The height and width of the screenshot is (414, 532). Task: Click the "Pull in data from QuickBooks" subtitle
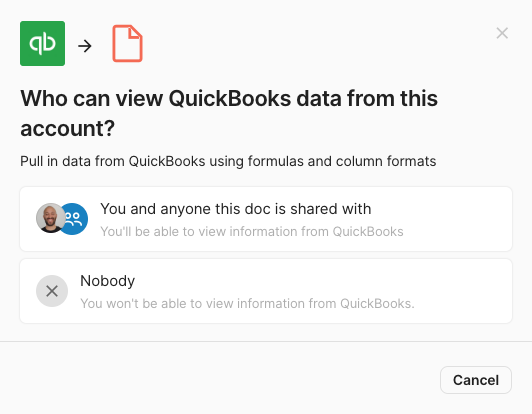(228, 161)
